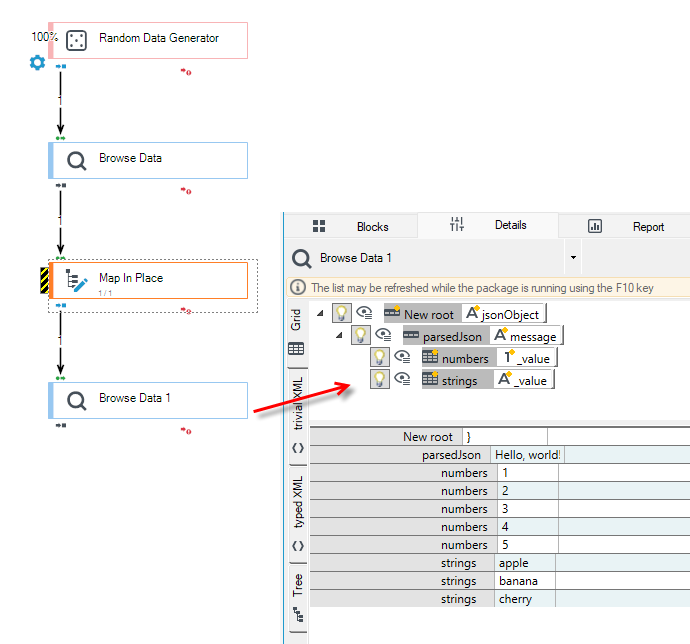Click the jsonObject text type icon
Screen dimensions: 690x644
pyautogui.click(x=473, y=312)
